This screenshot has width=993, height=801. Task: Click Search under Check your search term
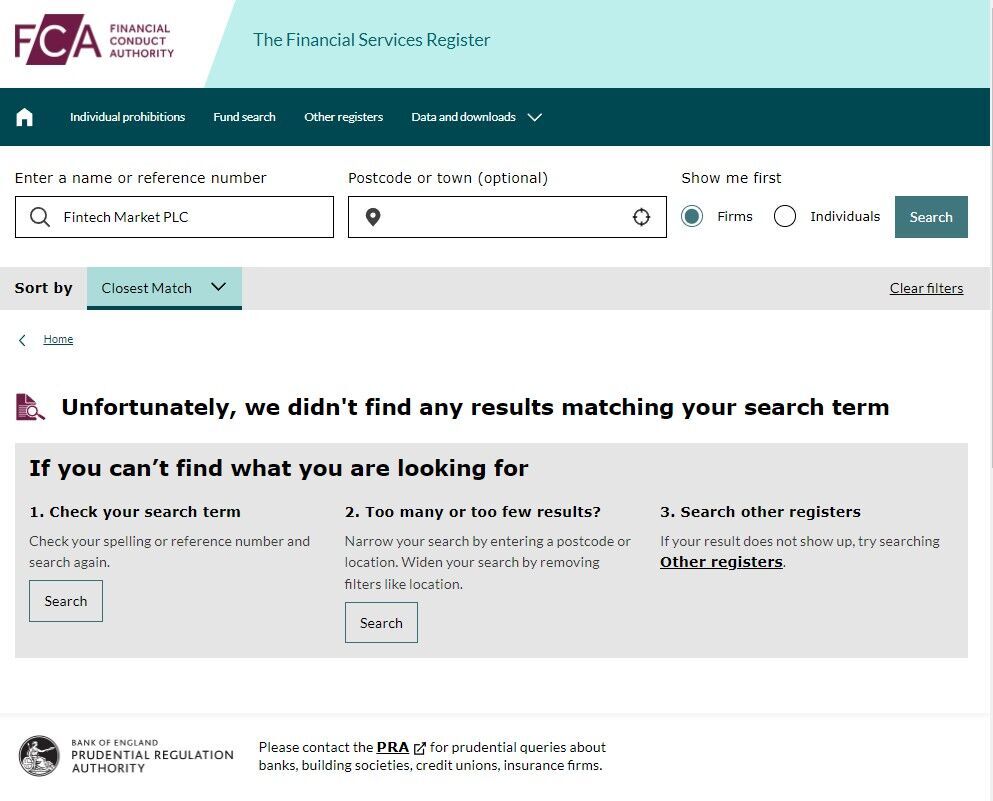pyautogui.click(x=66, y=601)
